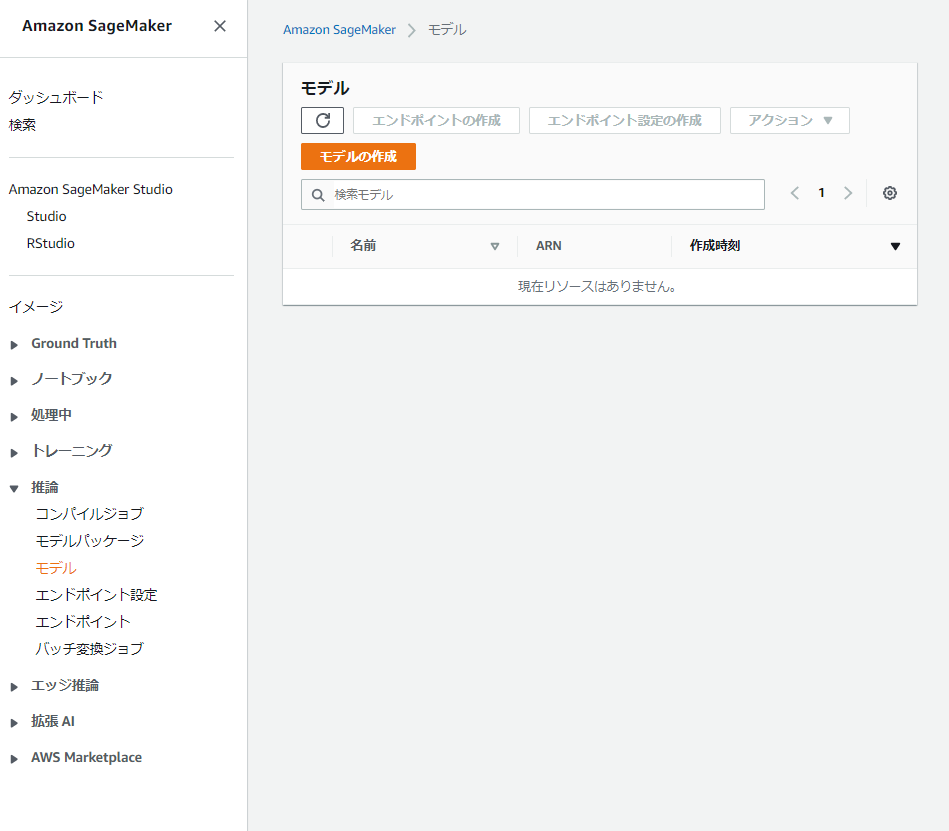The height and width of the screenshot is (831, 949).
Task: Open RStudio under SageMaker Studio
Action: coord(51,243)
